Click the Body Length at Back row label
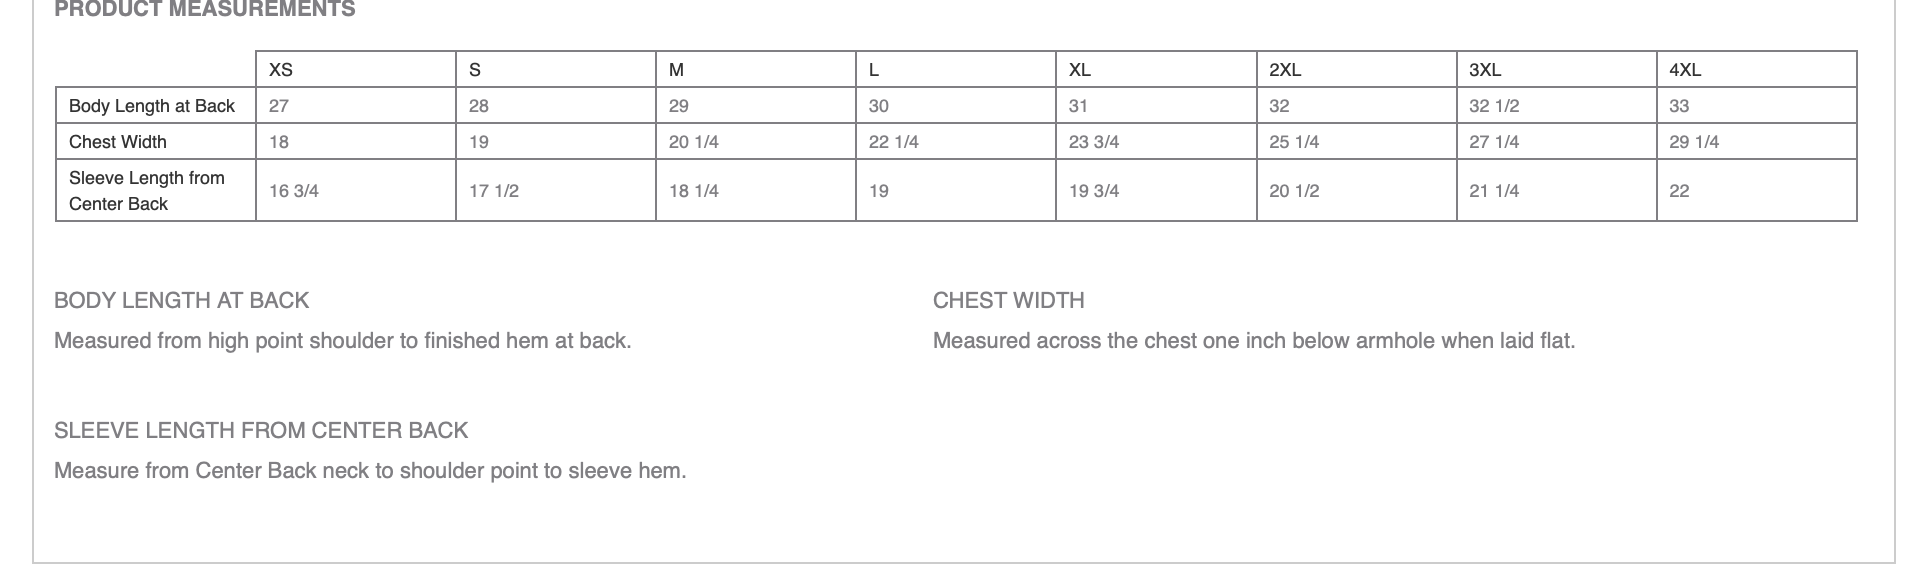The width and height of the screenshot is (1924, 568). click(152, 106)
